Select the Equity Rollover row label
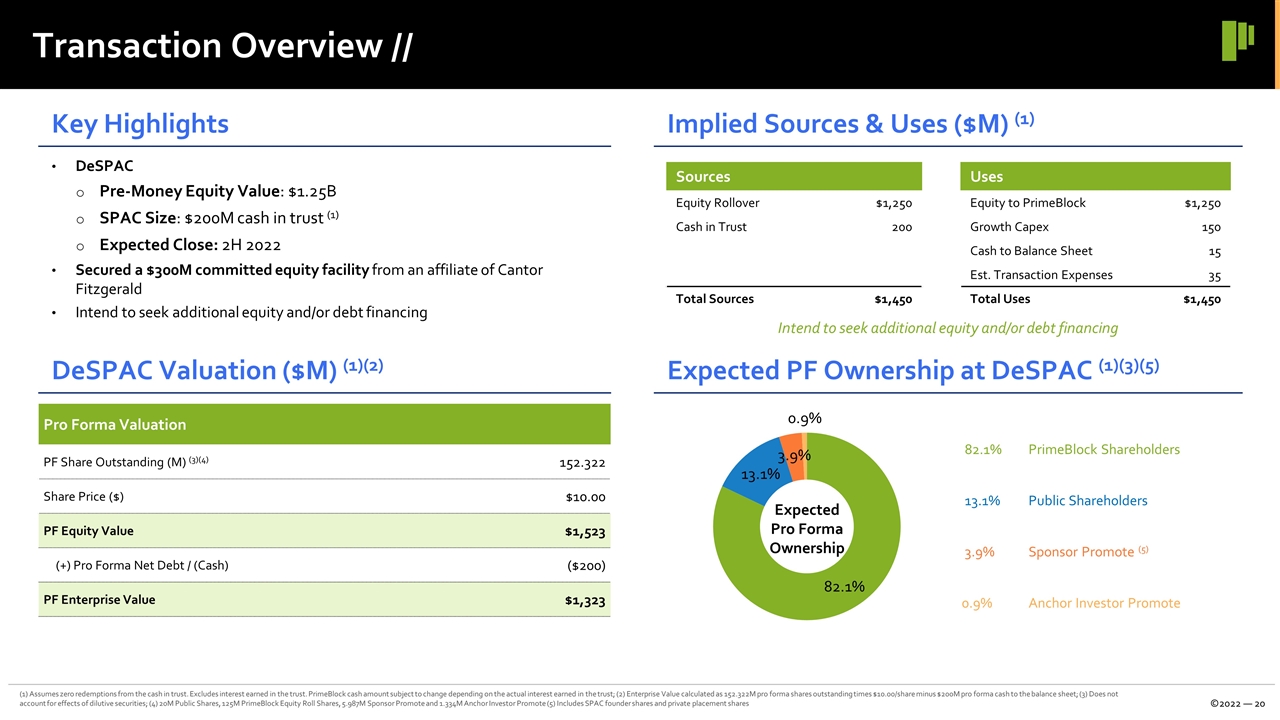The image size is (1280, 720). coord(717,203)
